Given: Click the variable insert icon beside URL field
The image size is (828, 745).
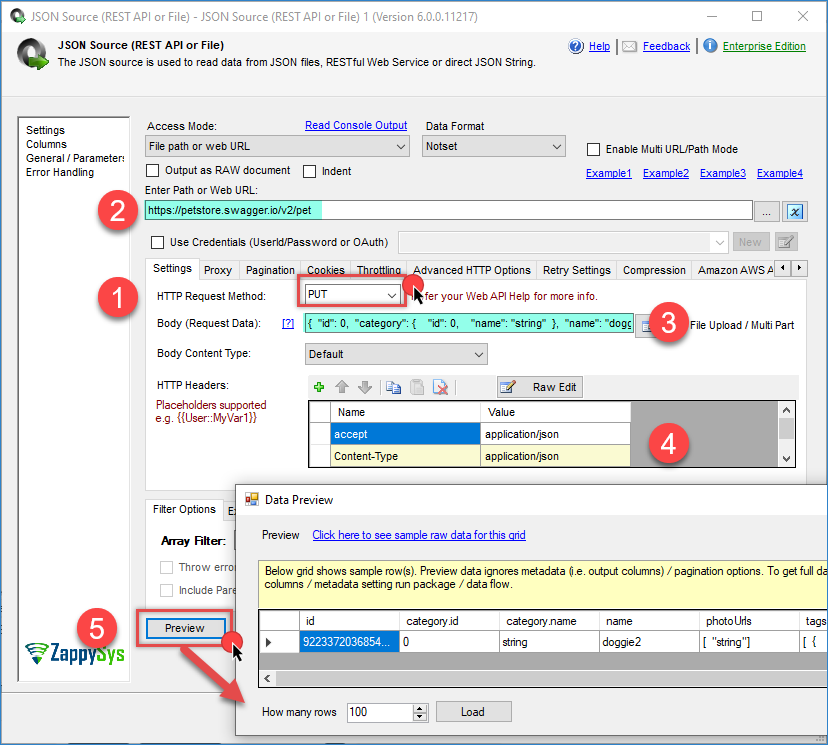Looking at the screenshot, I should point(795,211).
